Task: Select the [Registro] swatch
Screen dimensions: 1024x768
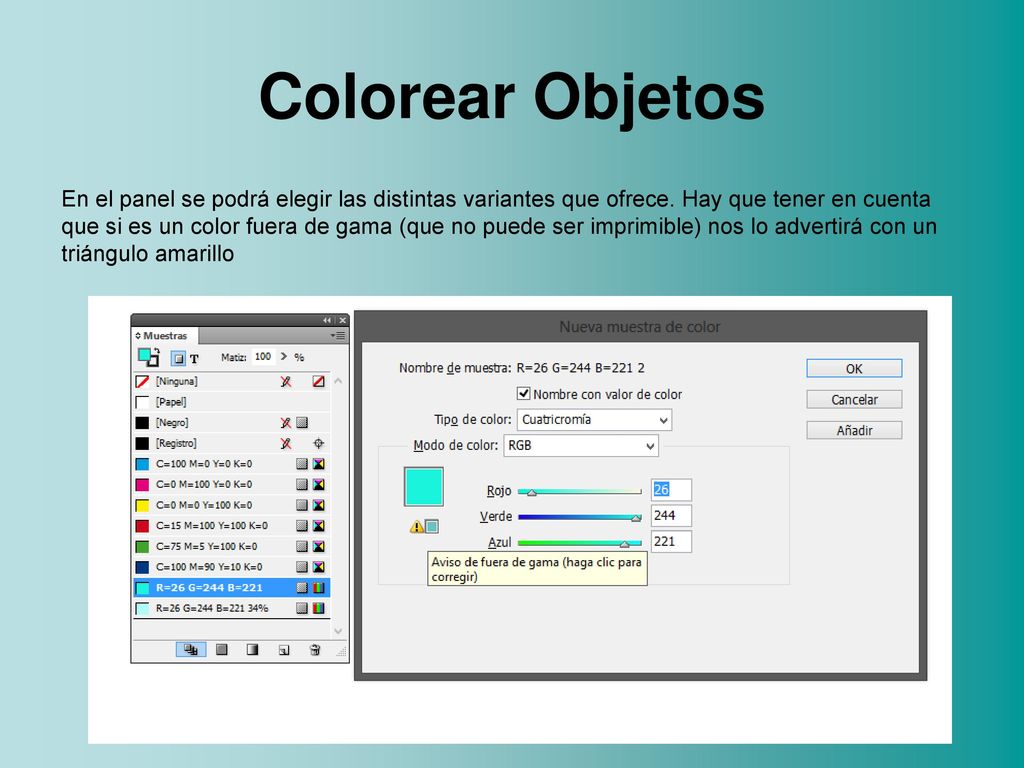Action: coord(232,443)
